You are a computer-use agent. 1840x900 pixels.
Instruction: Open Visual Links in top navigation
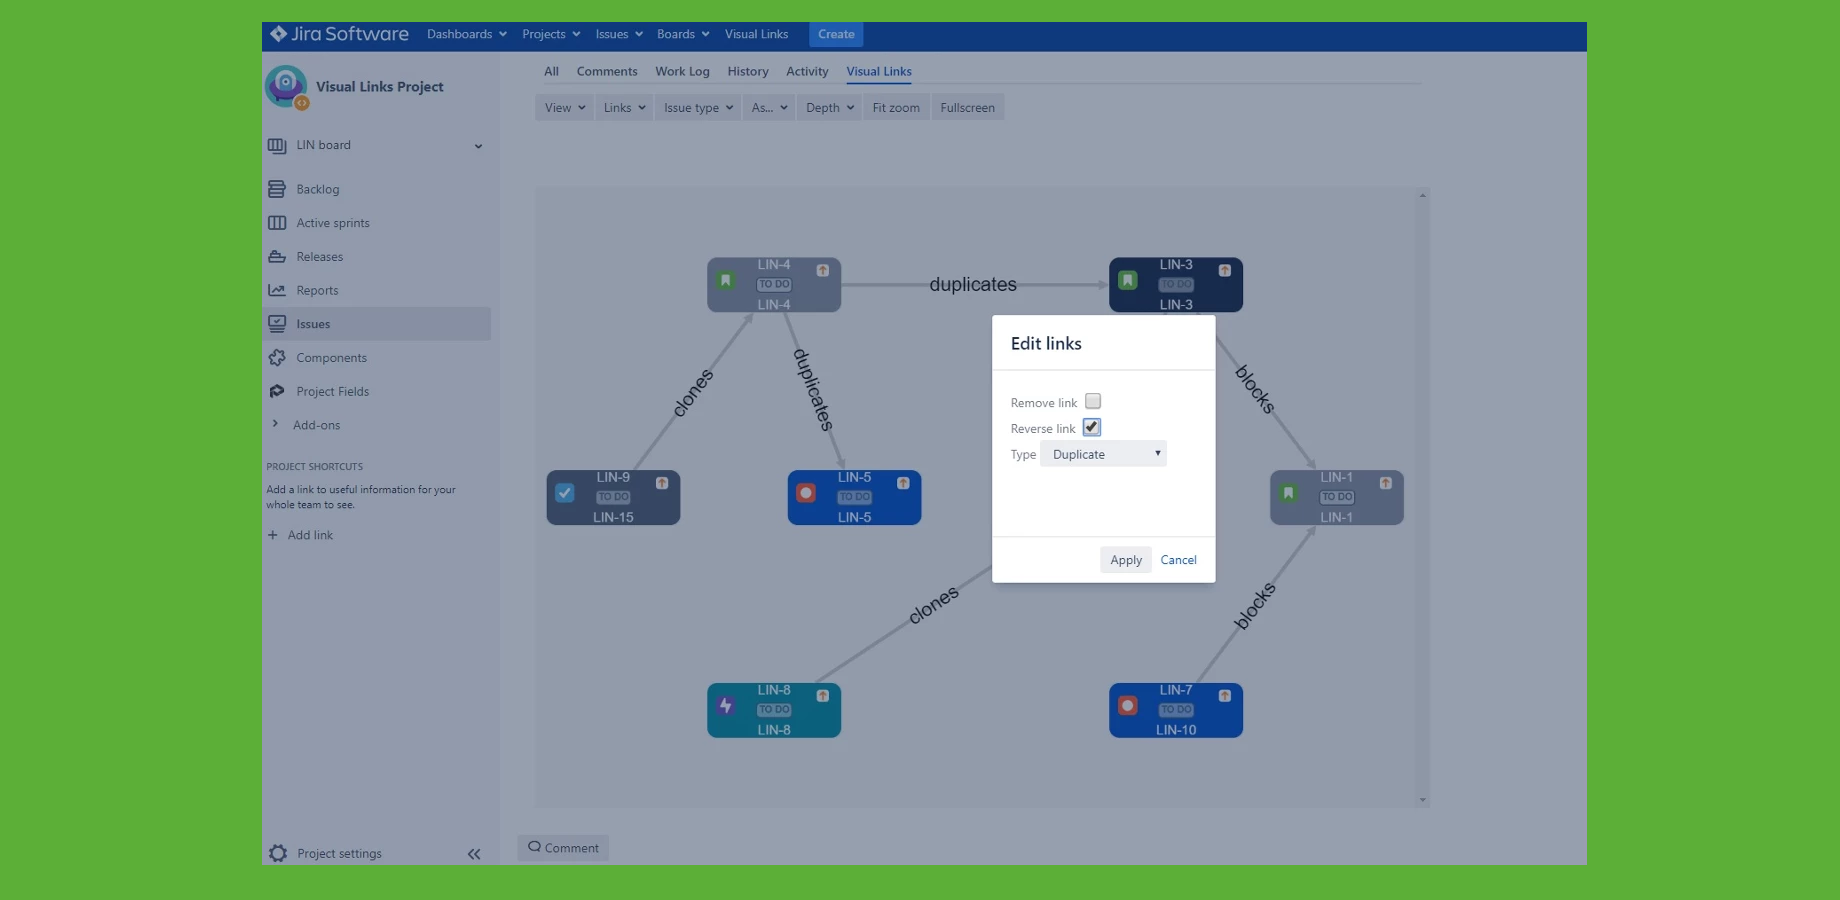coord(756,34)
